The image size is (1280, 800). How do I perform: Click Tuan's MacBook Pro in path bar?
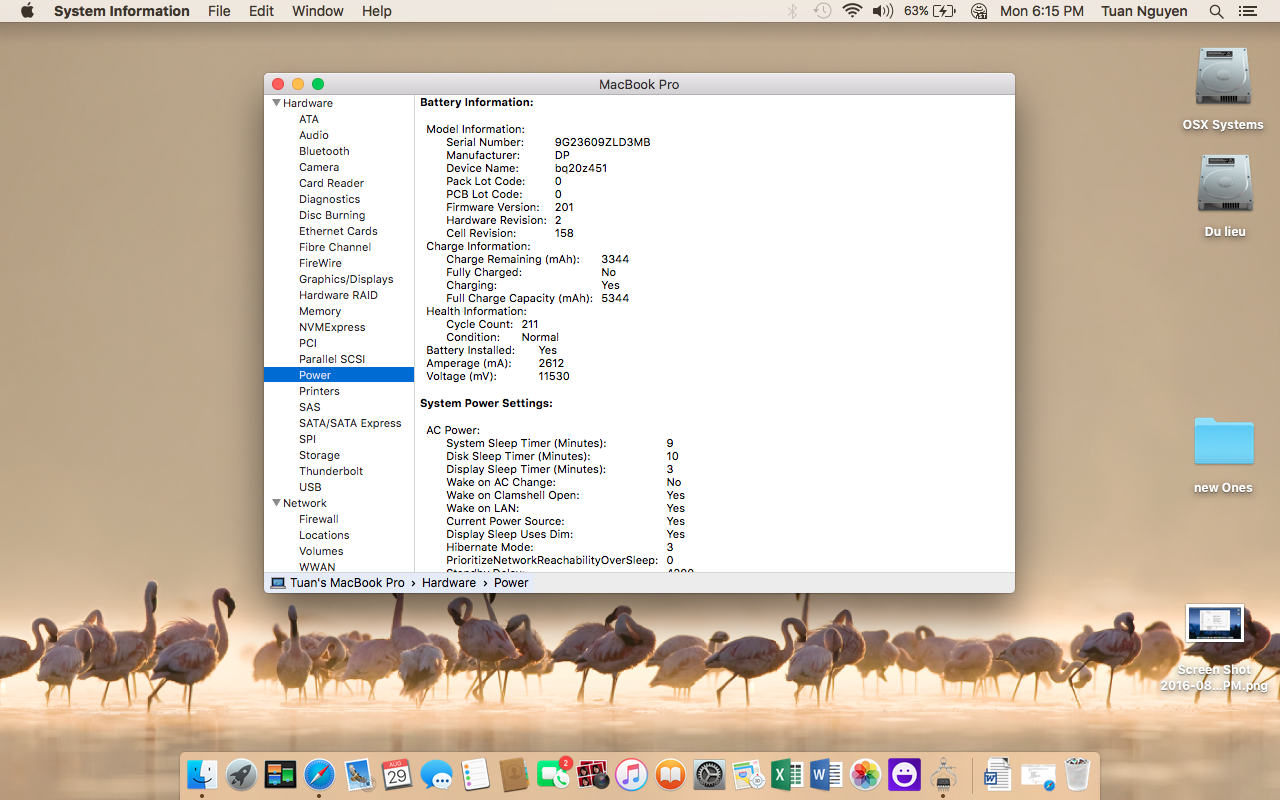347,582
